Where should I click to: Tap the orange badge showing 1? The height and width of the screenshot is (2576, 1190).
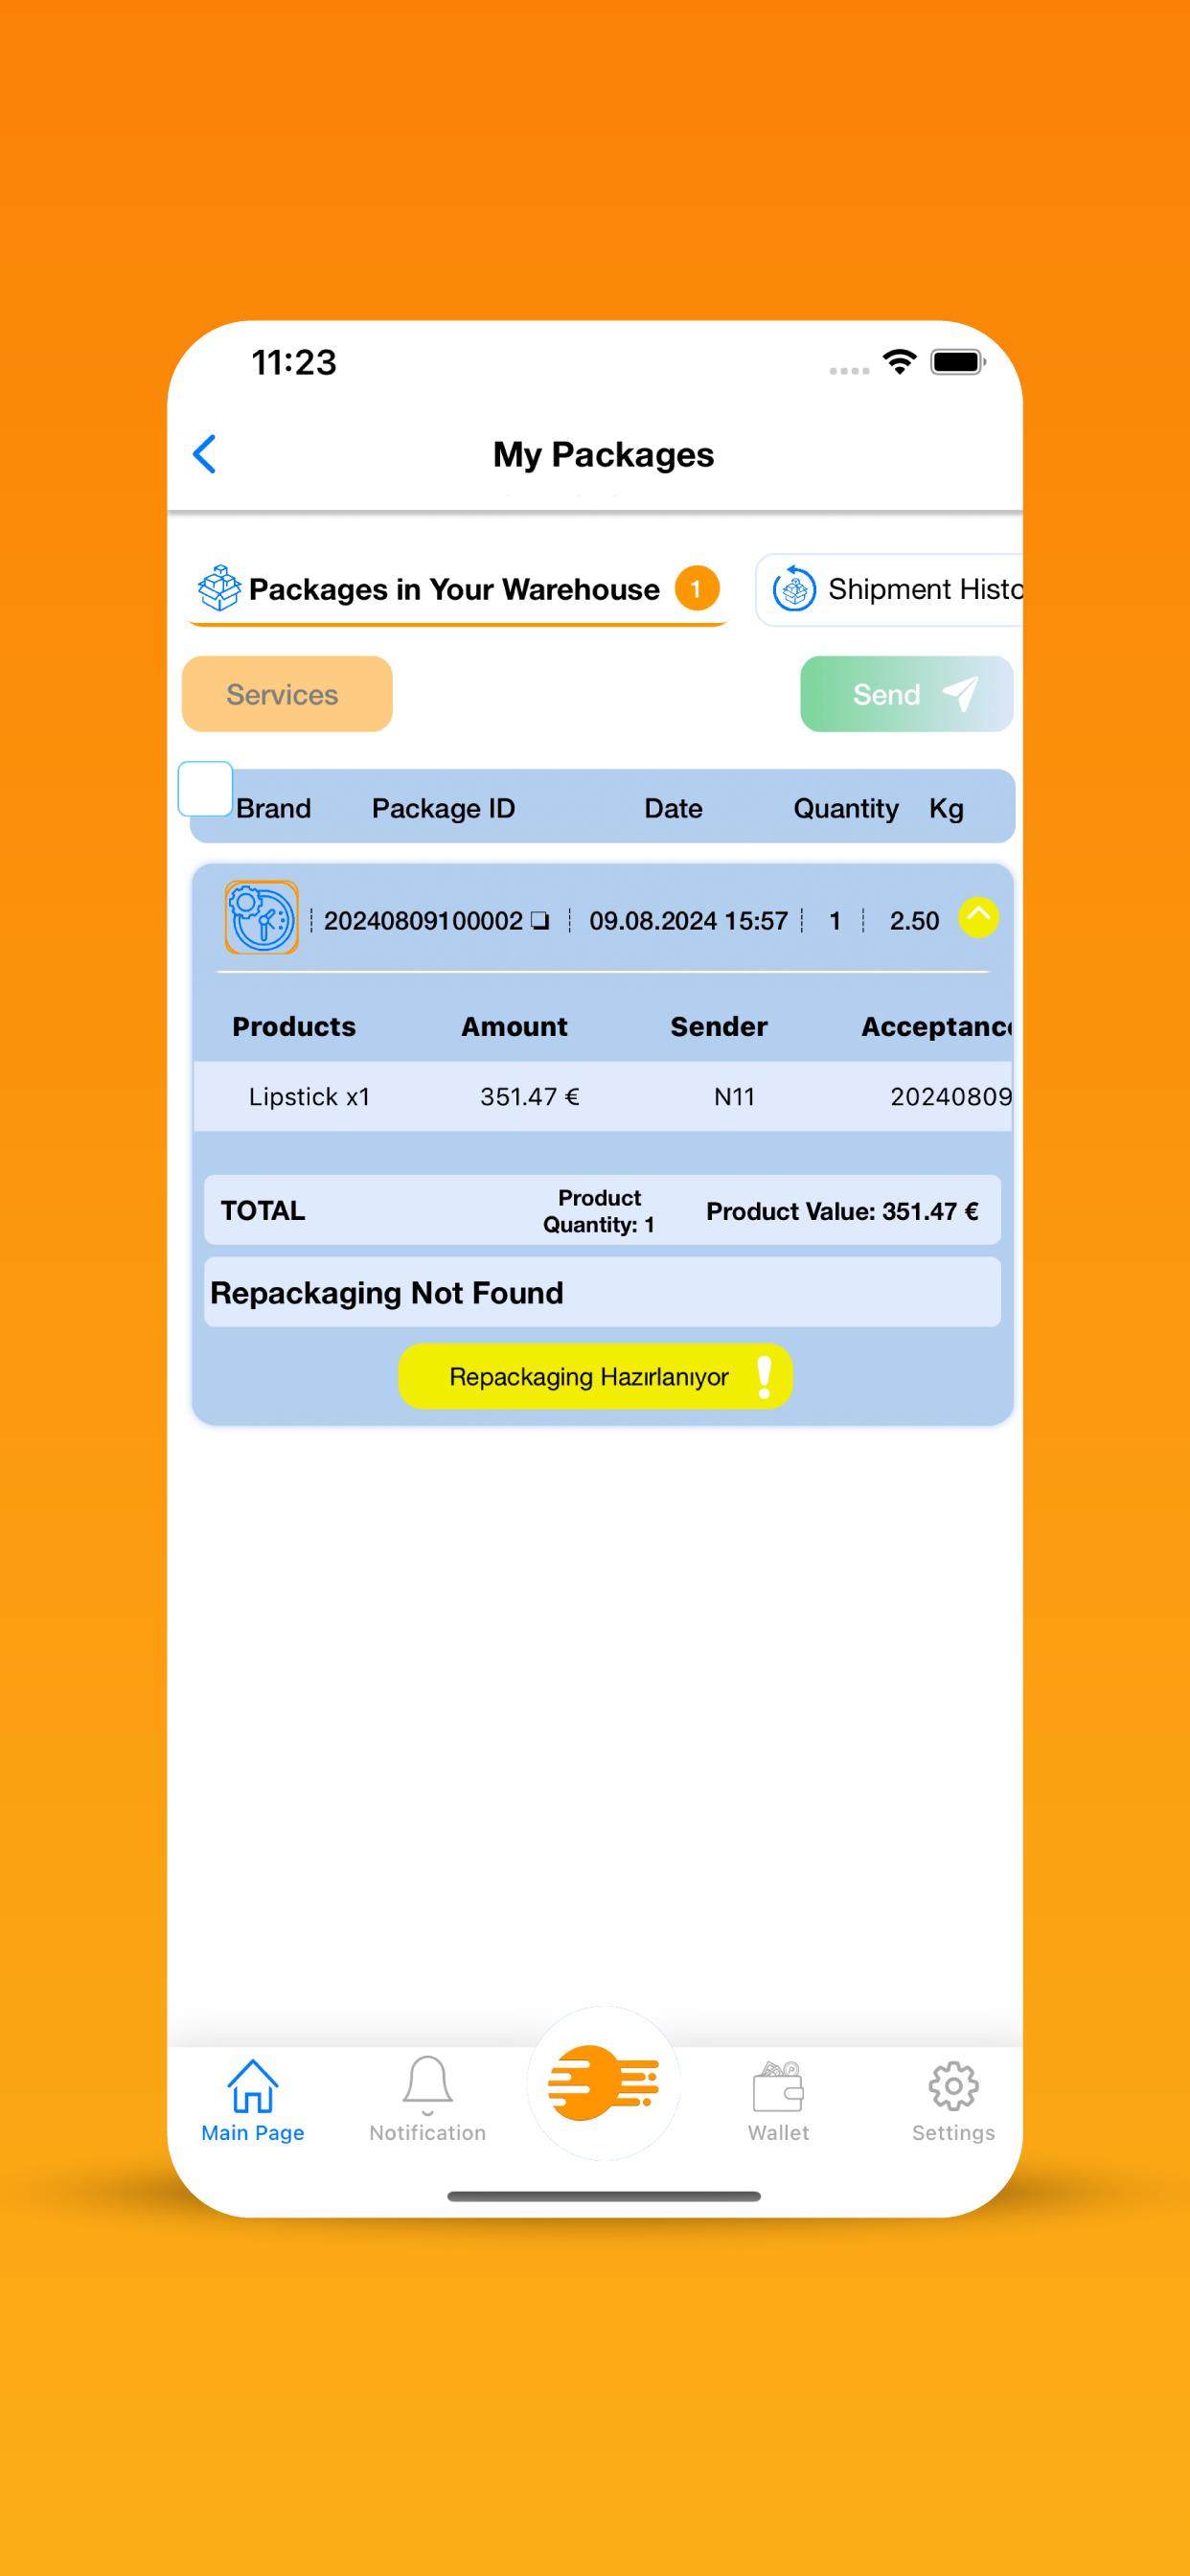pos(697,588)
